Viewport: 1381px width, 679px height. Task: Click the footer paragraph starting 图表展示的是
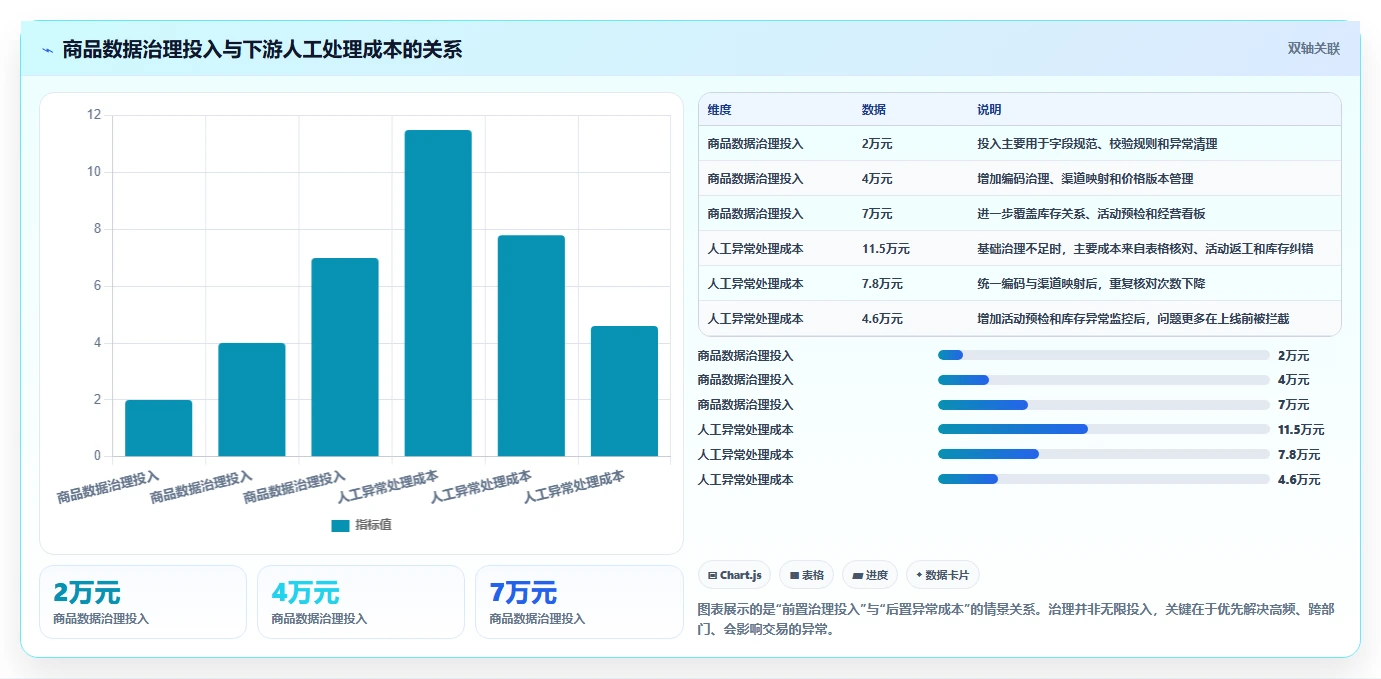[x=1019, y=619]
